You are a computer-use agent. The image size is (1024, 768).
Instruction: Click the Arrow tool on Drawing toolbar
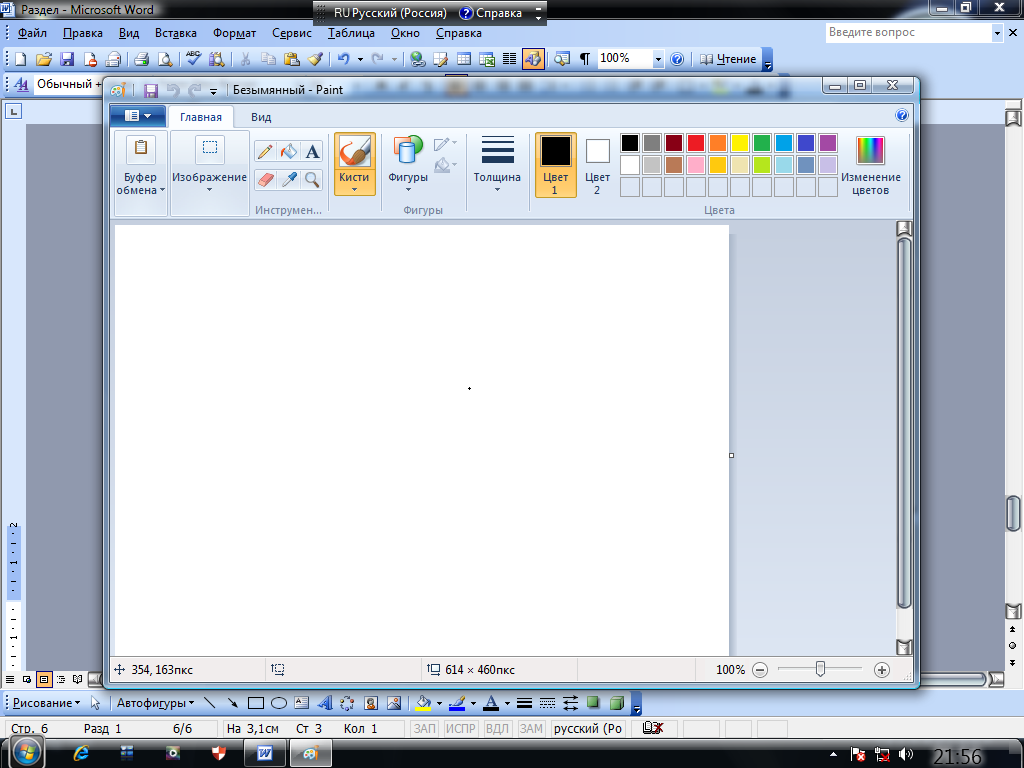point(232,703)
